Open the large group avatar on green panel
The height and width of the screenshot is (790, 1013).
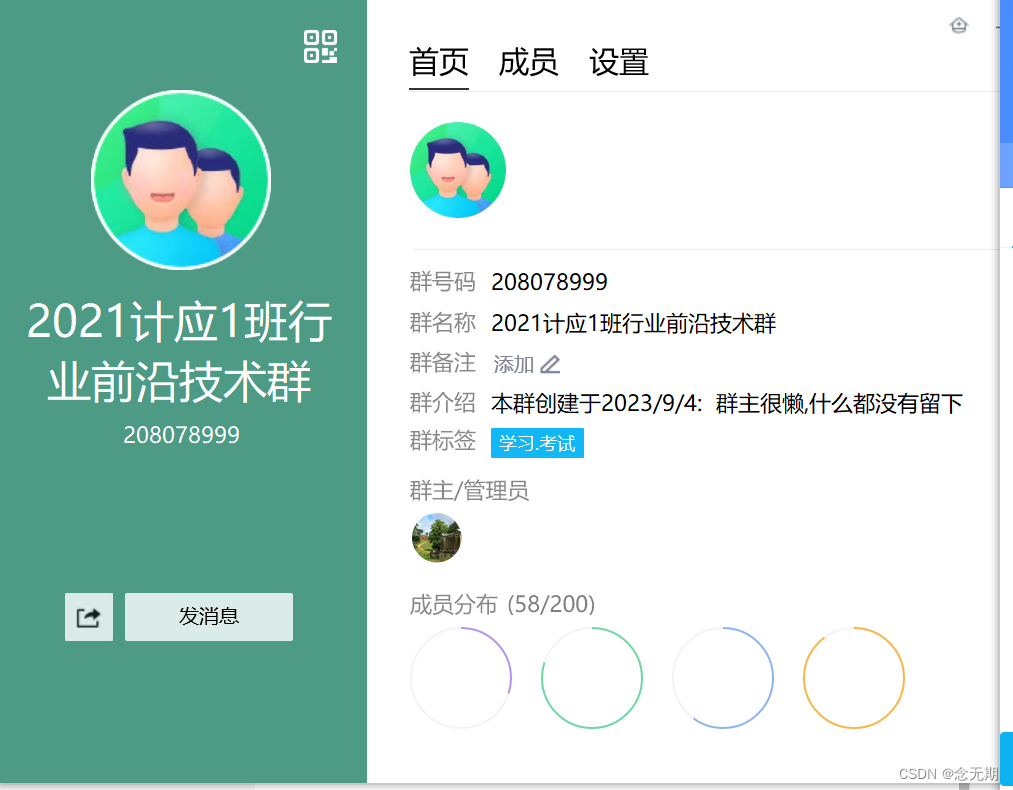click(181, 180)
